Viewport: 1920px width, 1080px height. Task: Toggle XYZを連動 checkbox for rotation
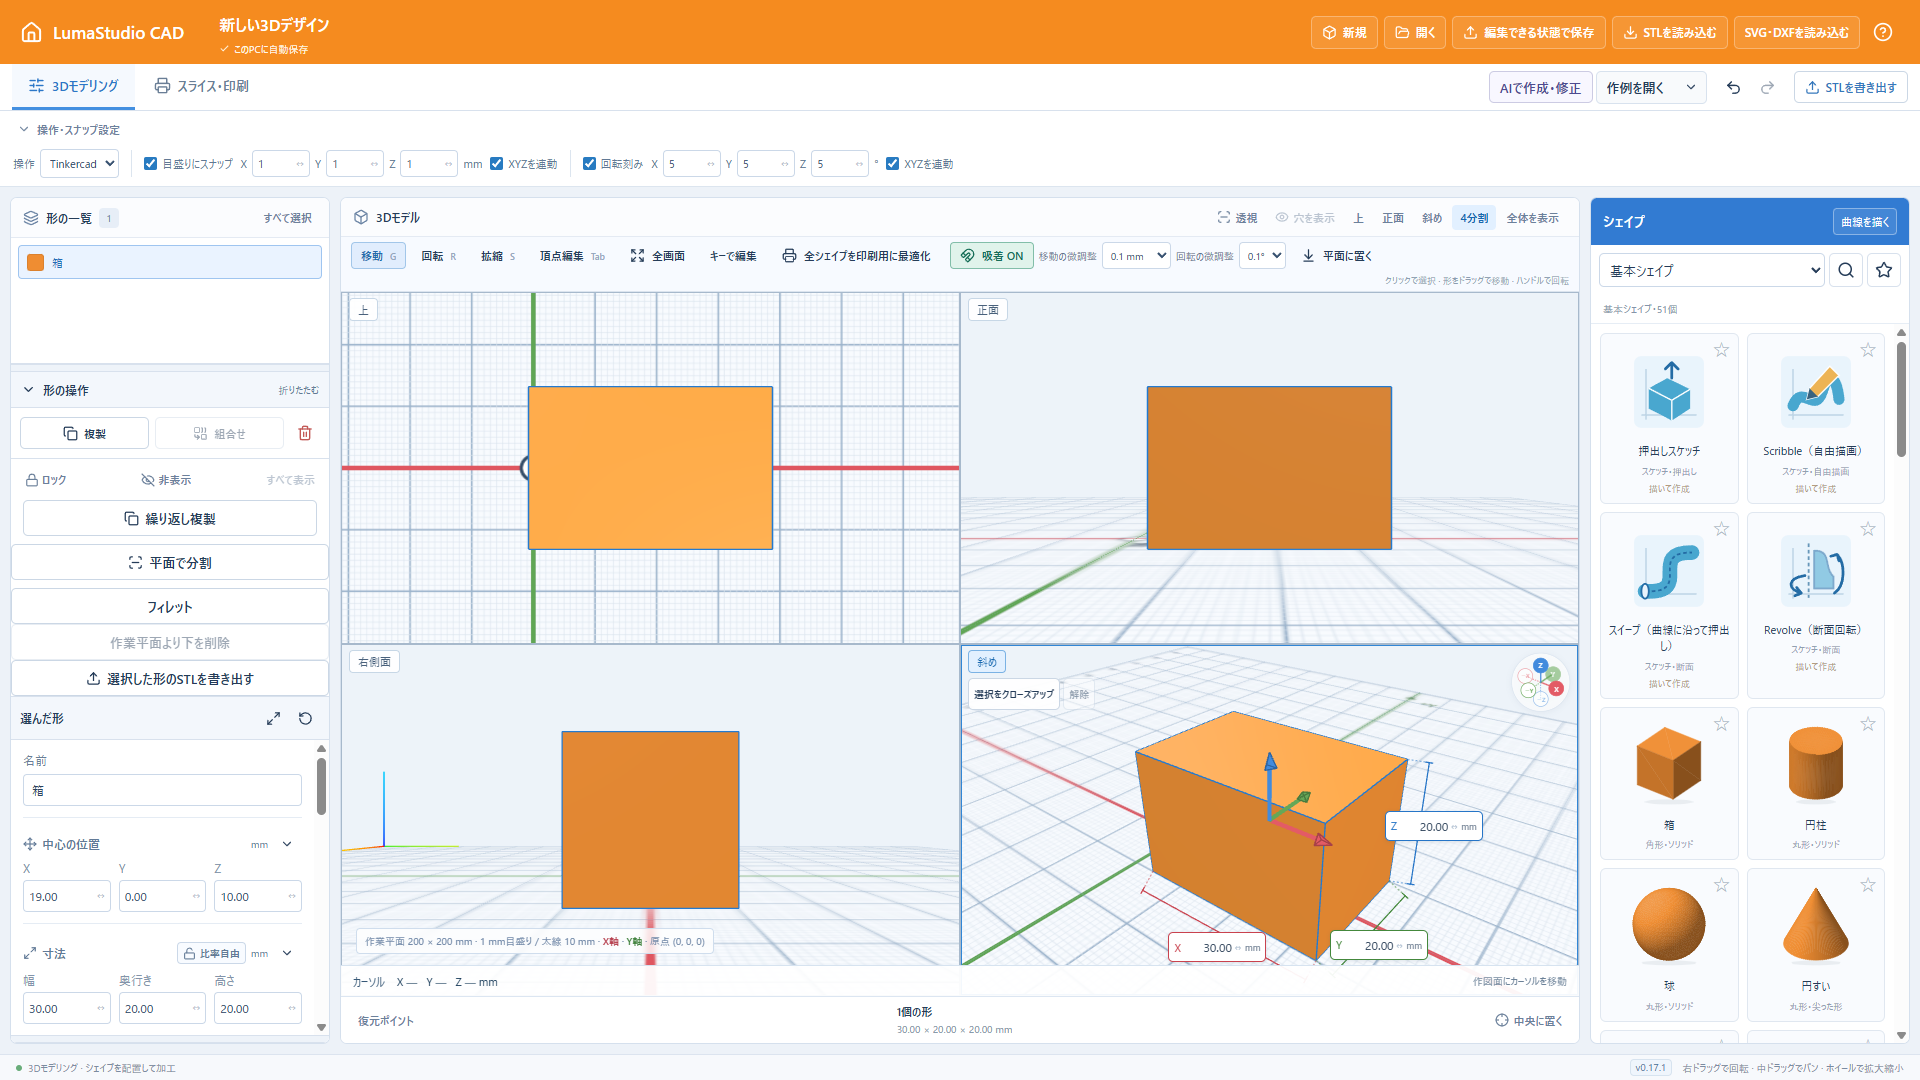[x=892, y=164]
